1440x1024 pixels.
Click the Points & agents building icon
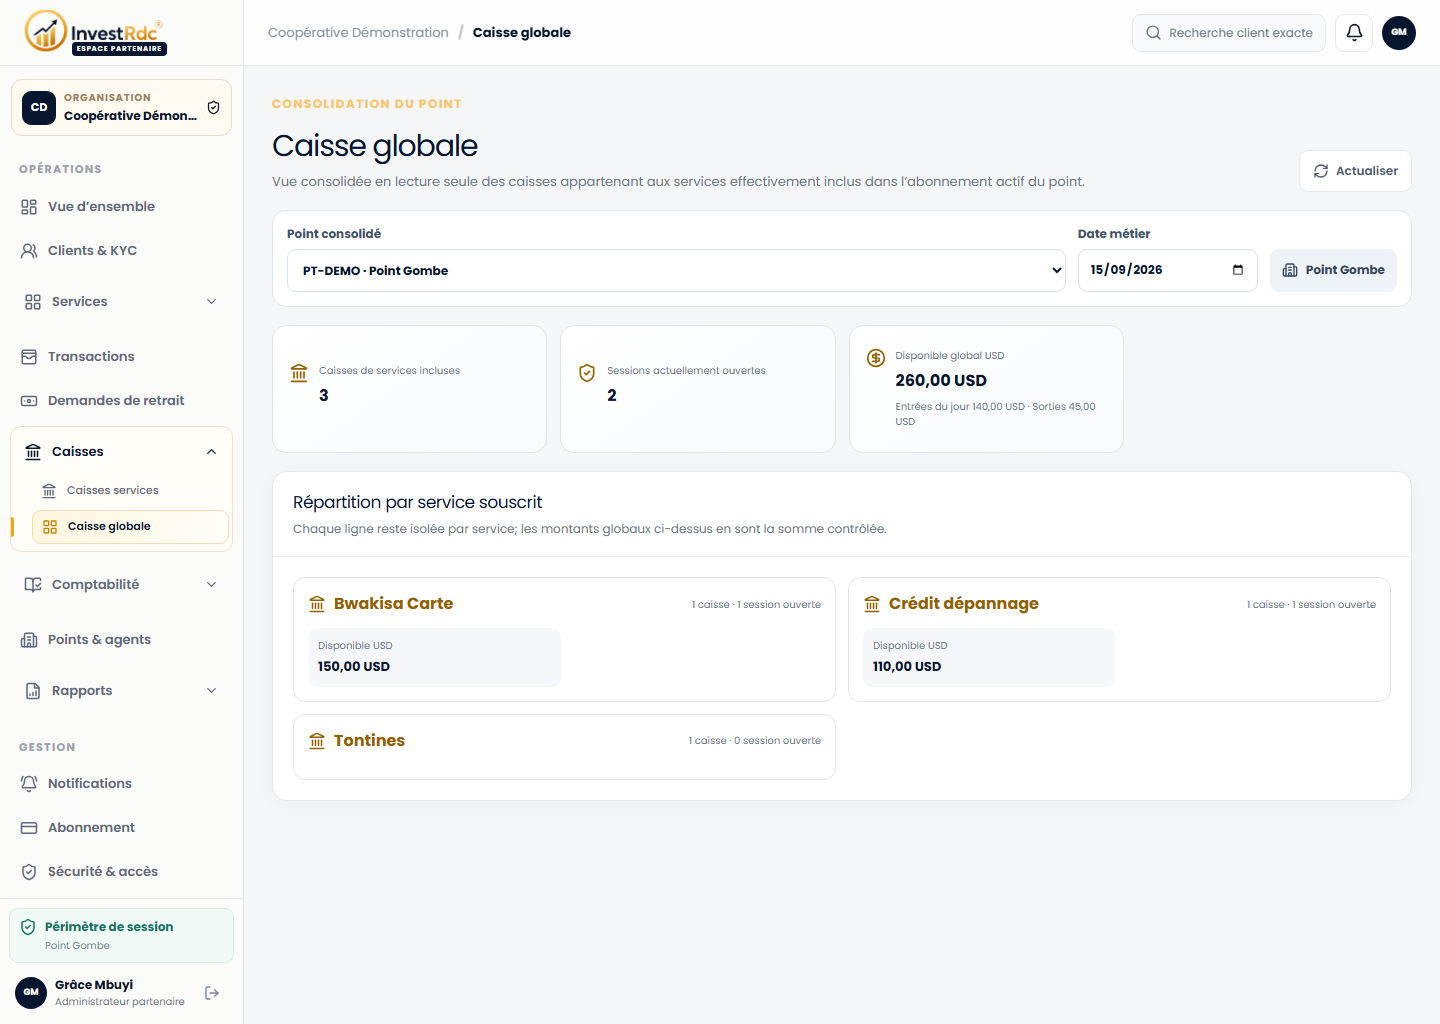pyautogui.click(x=29, y=640)
